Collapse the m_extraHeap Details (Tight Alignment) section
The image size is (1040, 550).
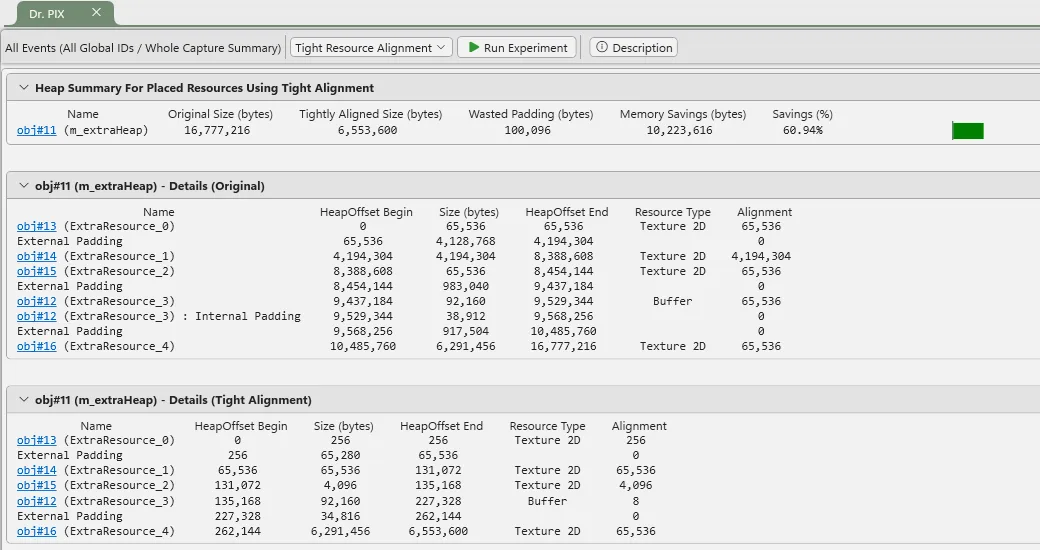21,400
